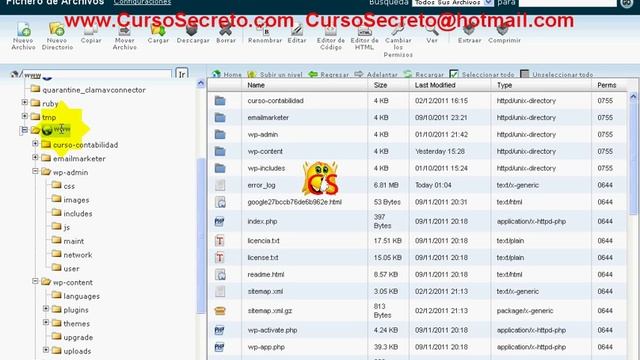This screenshot has width=640, height=360.
Task: Click the Editar toolbar icon
Action: click(x=297, y=30)
